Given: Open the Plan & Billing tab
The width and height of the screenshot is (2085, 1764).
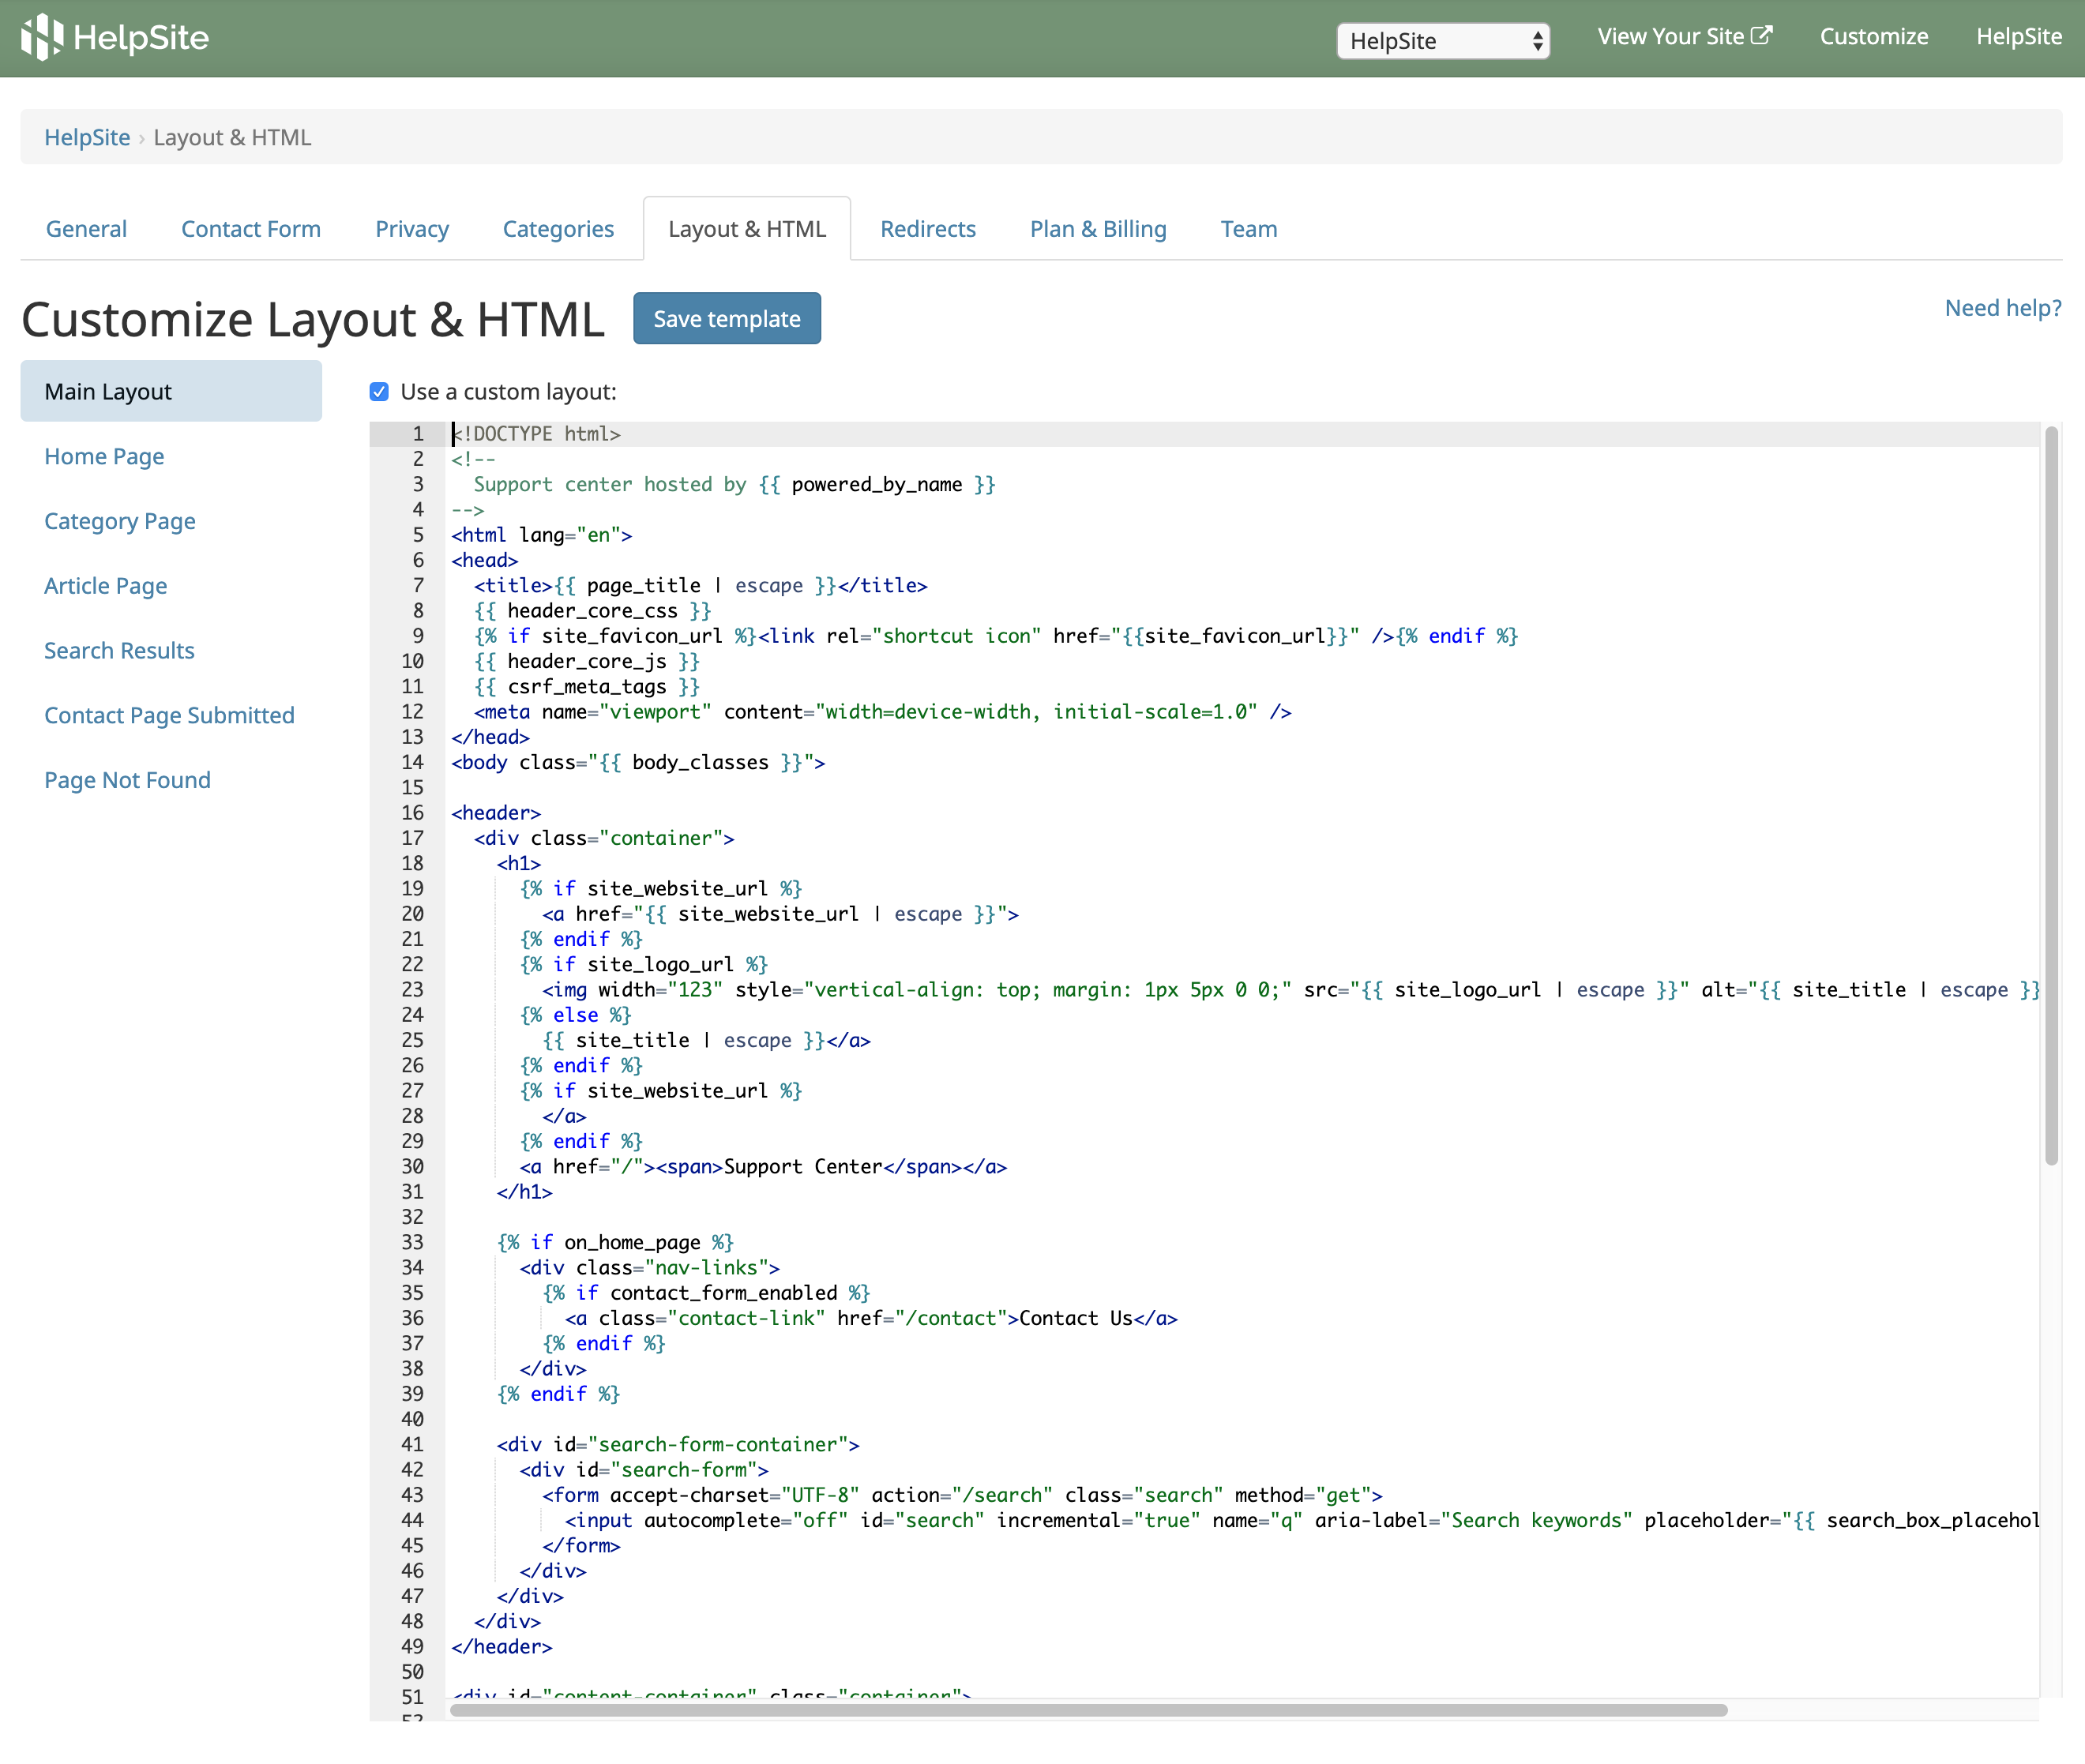Looking at the screenshot, I should pyautogui.click(x=1098, y=228).
